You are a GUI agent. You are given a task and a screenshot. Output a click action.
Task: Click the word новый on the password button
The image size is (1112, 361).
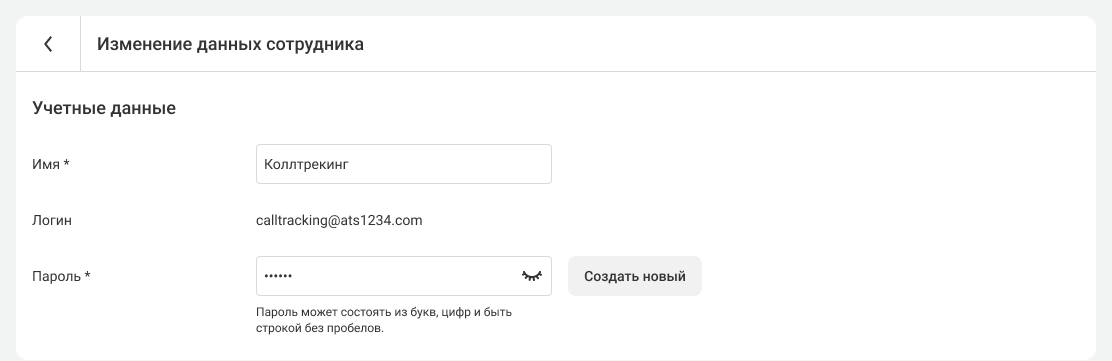coord(664,277)
